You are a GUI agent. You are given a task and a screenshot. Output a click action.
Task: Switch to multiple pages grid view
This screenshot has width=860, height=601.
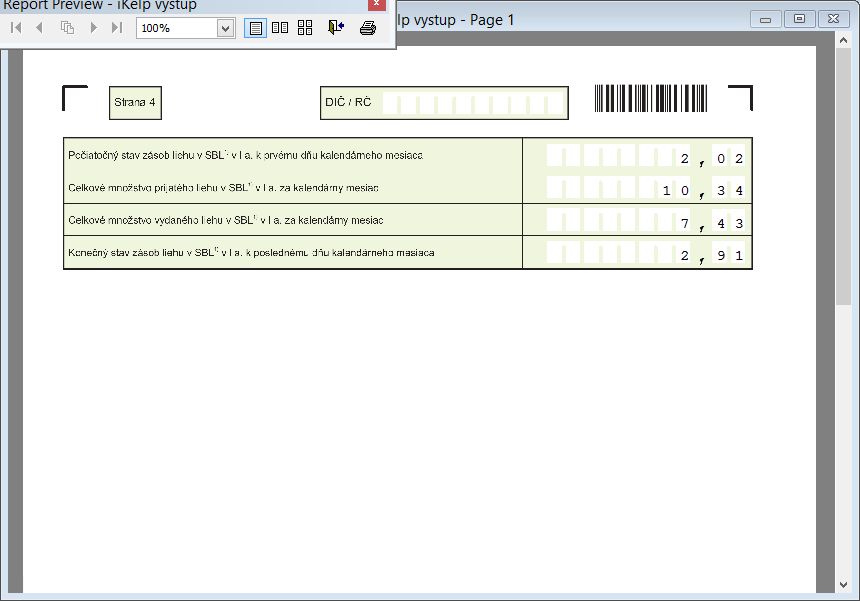[305, 28]
